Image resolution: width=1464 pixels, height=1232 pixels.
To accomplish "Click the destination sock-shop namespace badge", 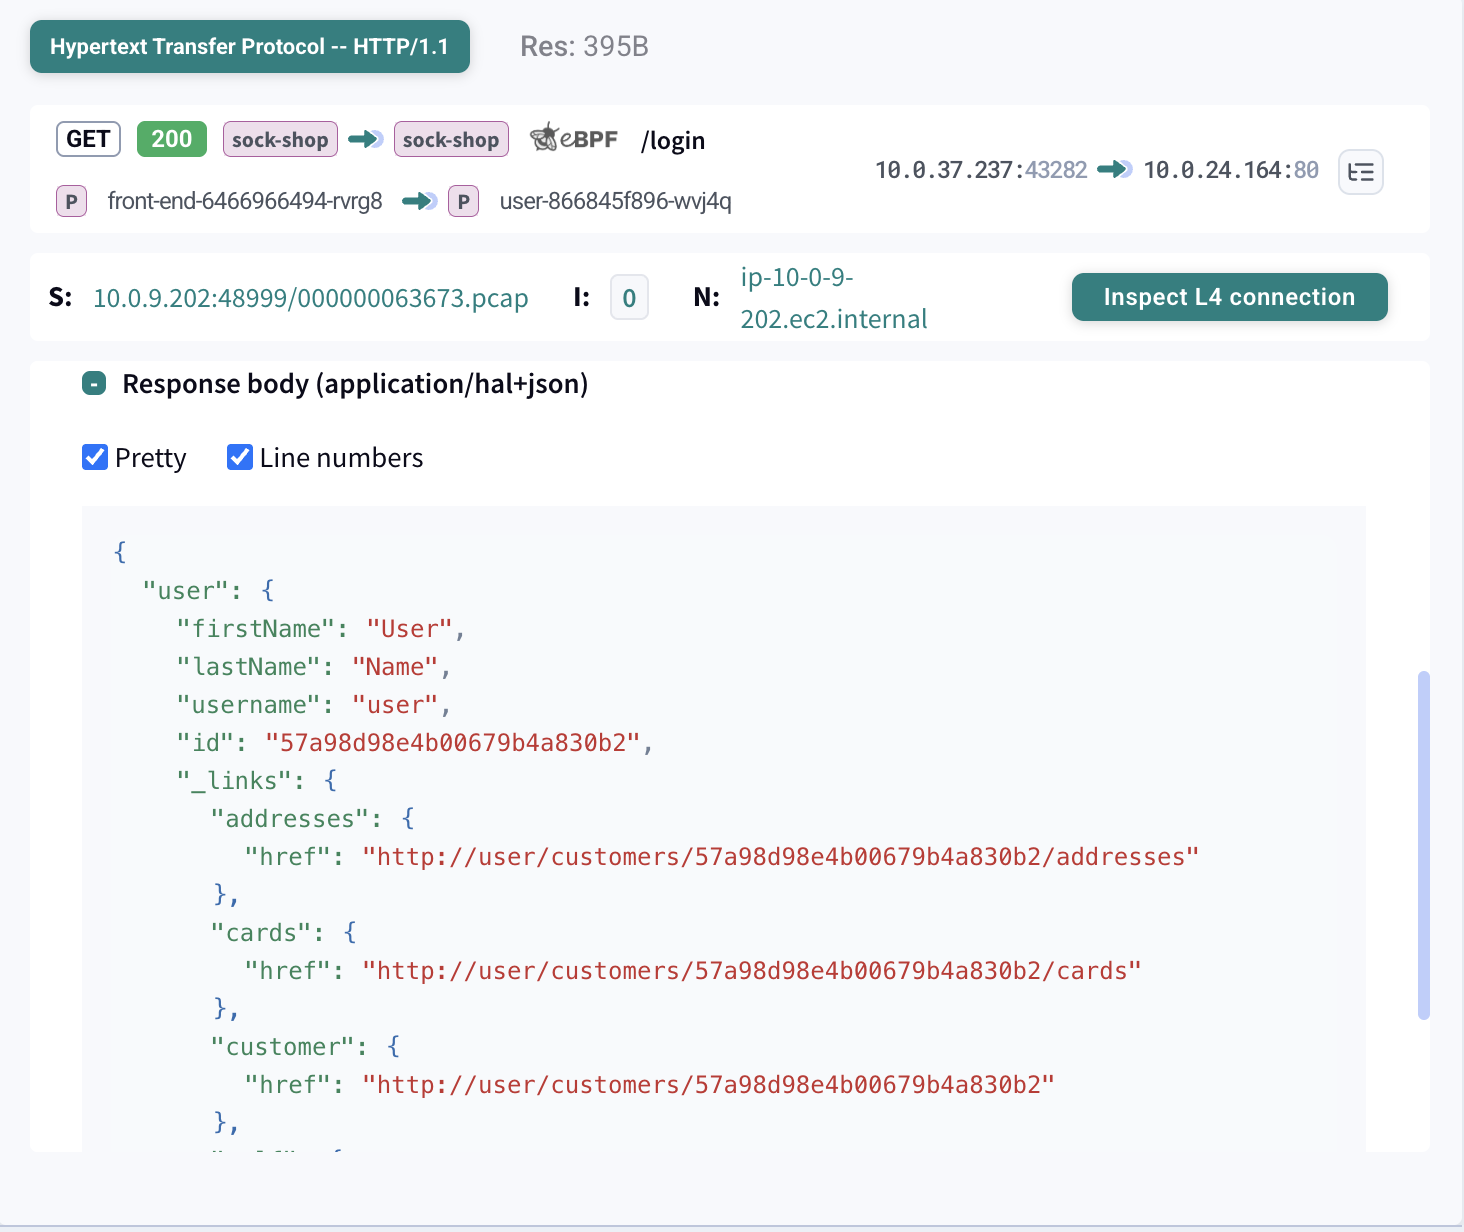I will [451, 139].
